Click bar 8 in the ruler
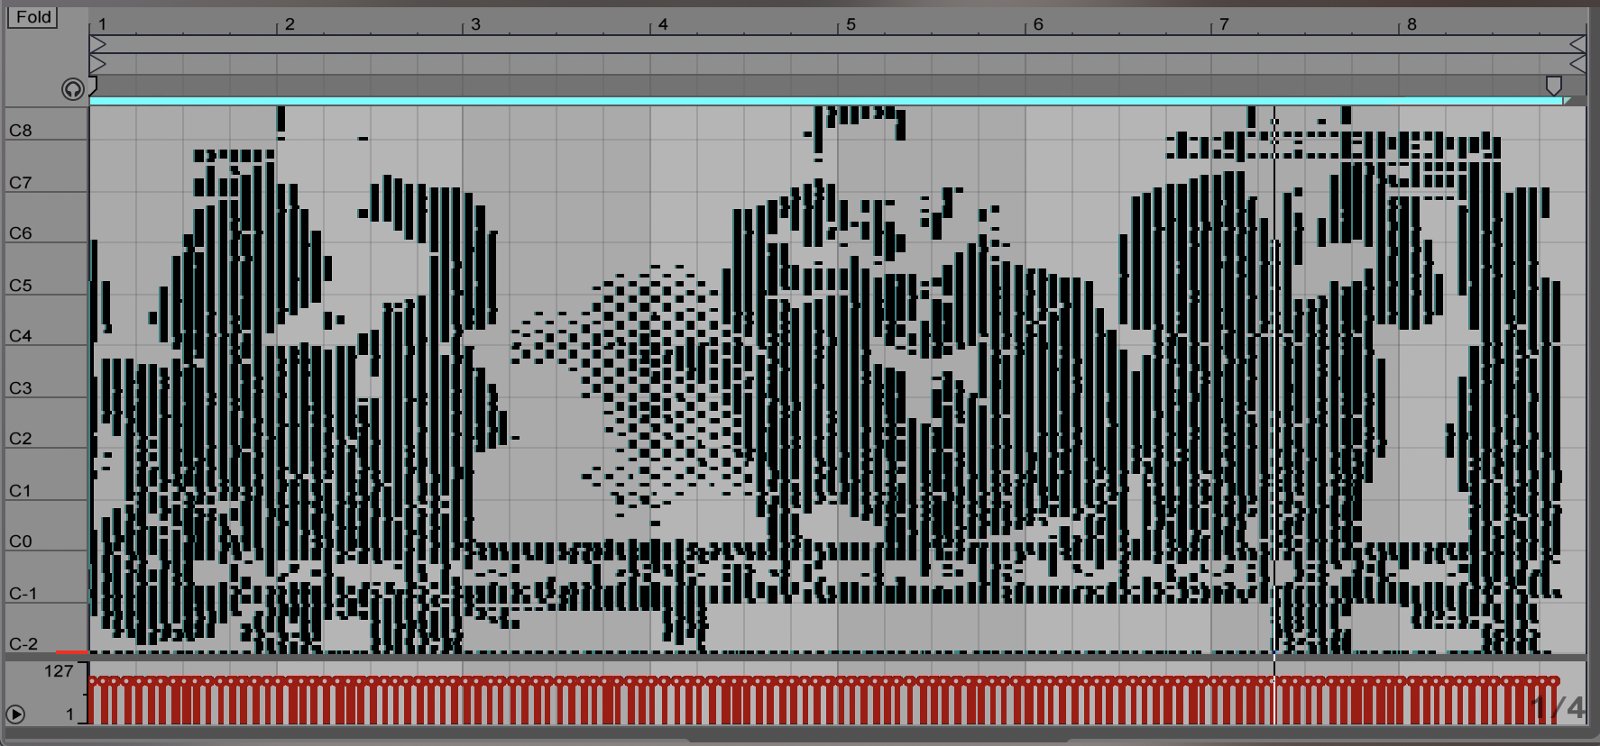This screenshot has width=1600, height=746. [1411, 24]
